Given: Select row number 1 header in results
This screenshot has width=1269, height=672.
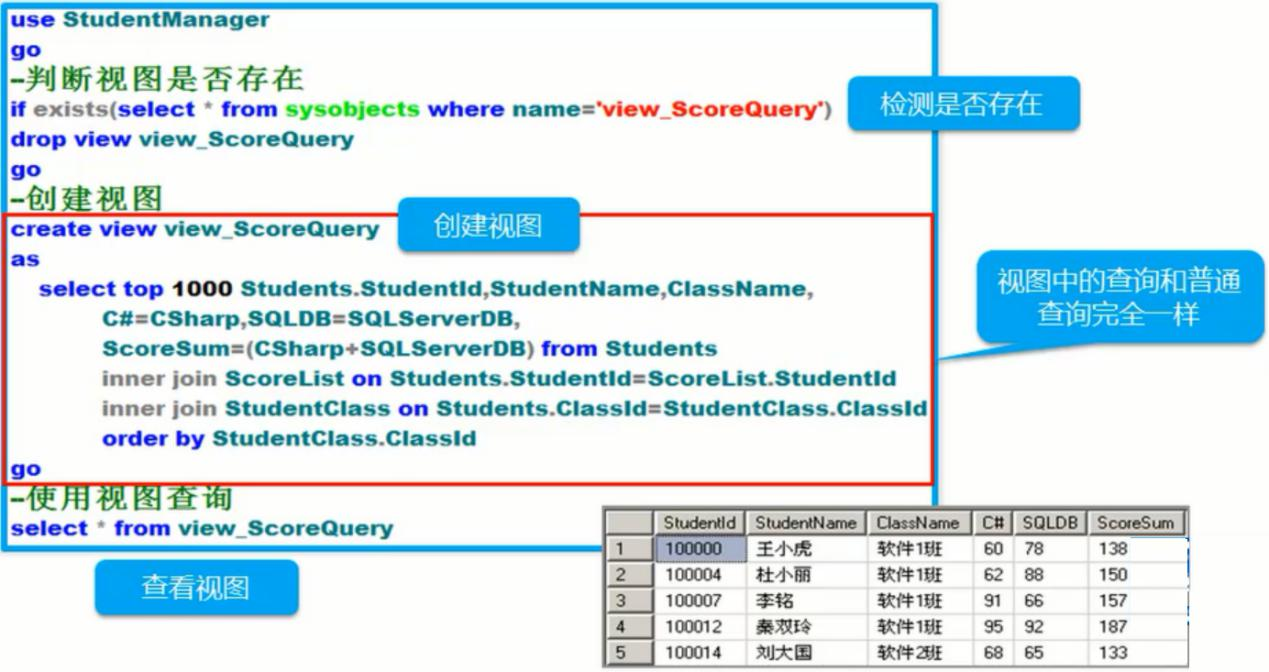Looking at the screenshot, I should tap(629, 549).
